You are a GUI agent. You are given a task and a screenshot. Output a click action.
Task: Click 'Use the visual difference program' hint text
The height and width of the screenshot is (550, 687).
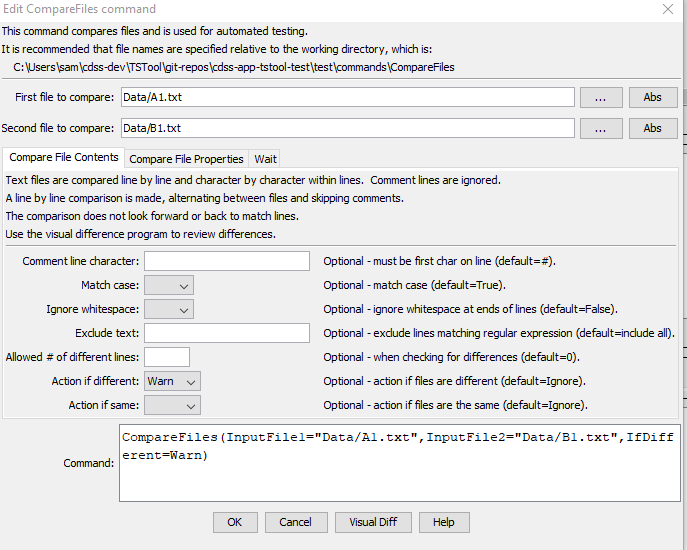point(140,234)
